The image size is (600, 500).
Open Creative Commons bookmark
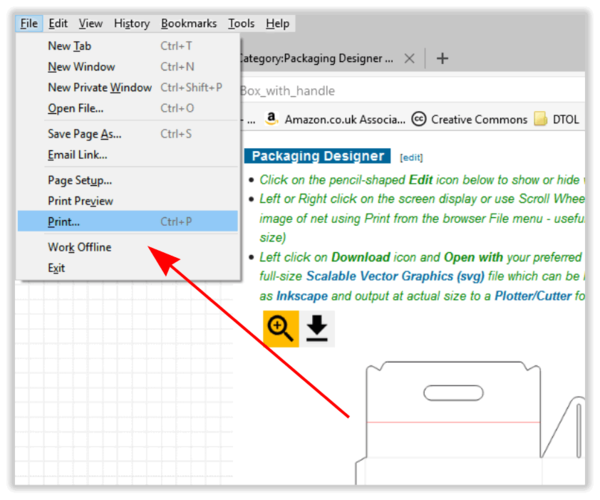(470, 119)
